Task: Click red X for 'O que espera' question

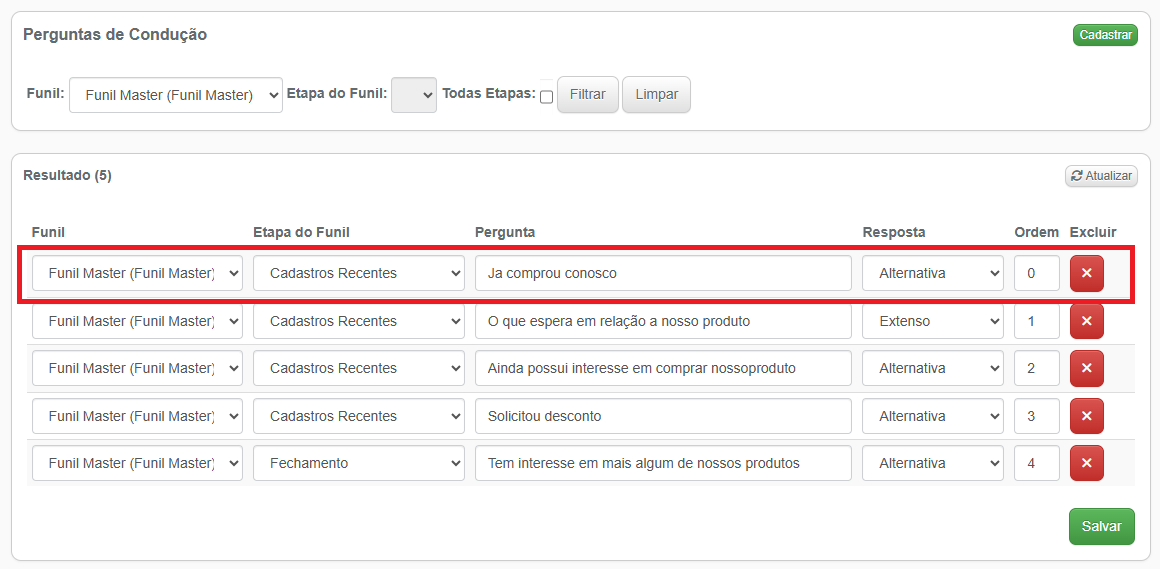Action: (x=1086, y=321)
